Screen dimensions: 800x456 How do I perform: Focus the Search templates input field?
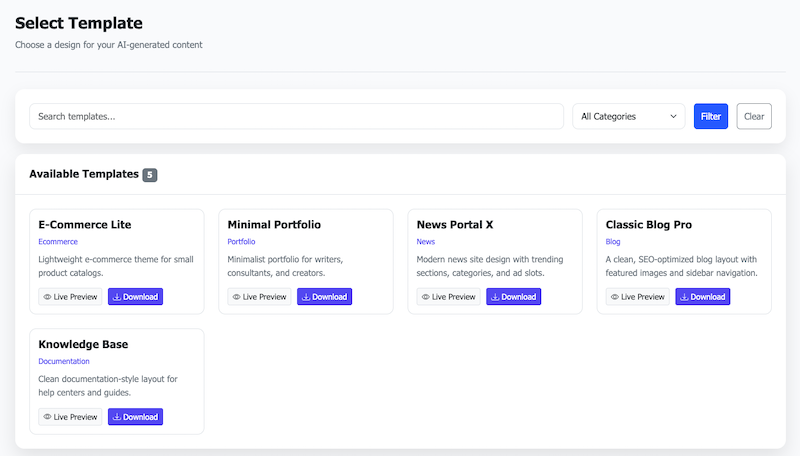tap(296, 117)
